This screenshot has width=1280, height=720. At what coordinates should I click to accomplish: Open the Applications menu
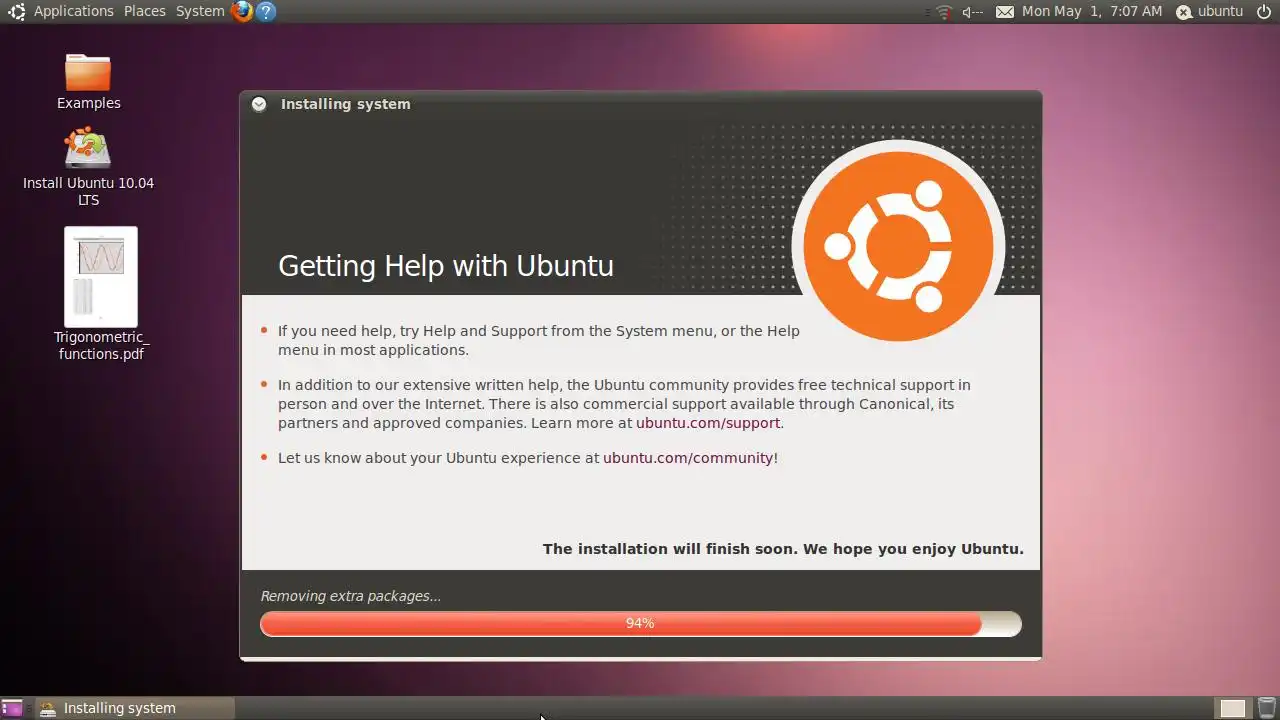click(x=74, y=11)
